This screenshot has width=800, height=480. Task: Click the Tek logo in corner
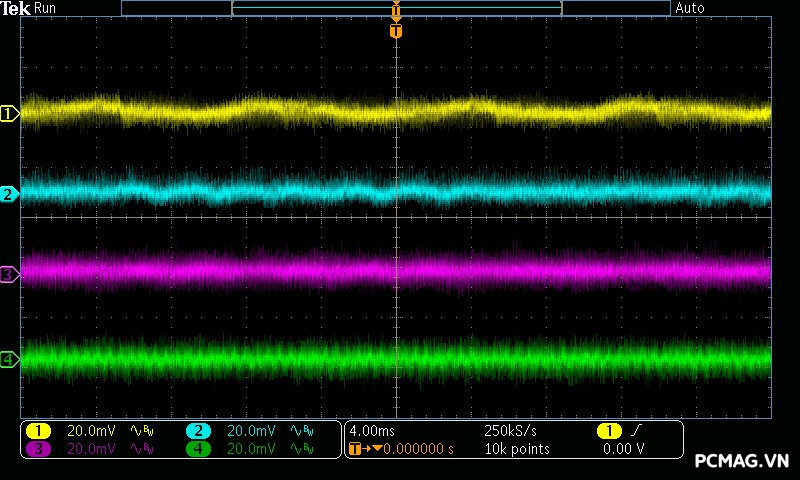(17, 8)
